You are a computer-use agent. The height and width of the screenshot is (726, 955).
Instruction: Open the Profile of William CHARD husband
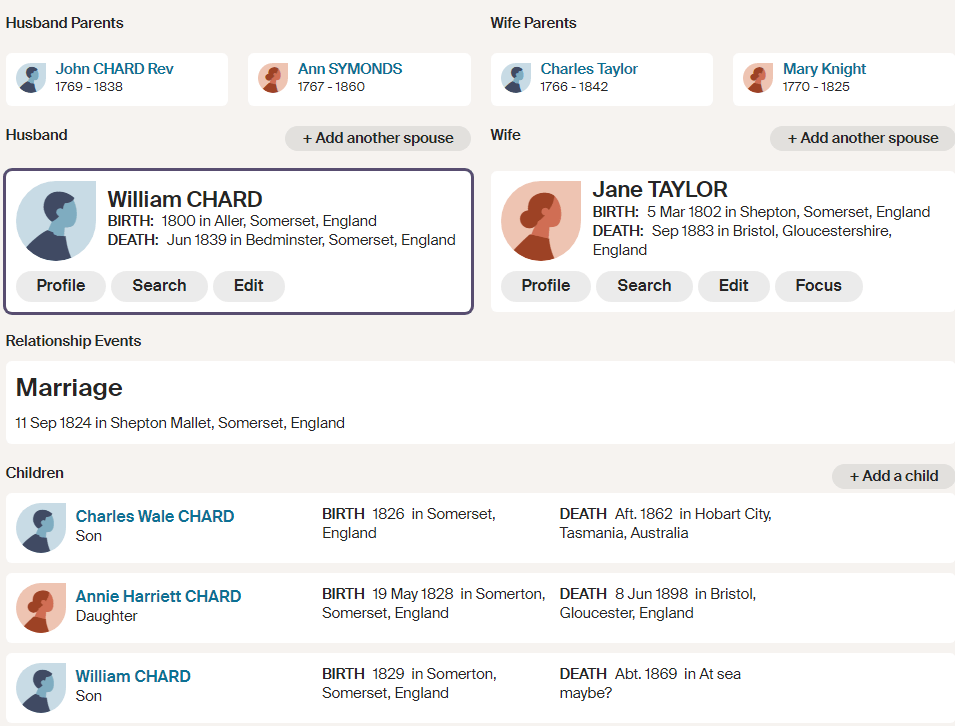(x=61, y=286)
